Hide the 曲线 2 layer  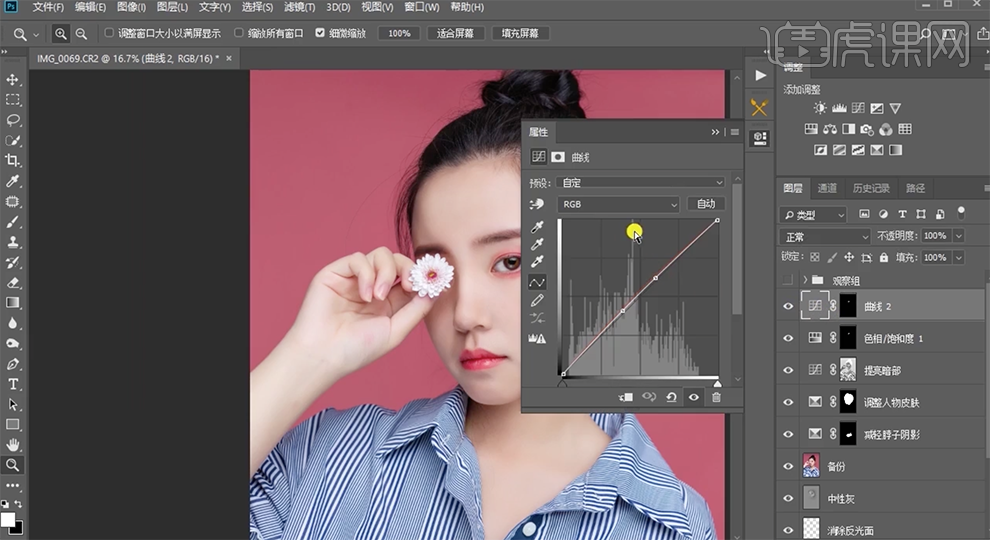point(788,307)
